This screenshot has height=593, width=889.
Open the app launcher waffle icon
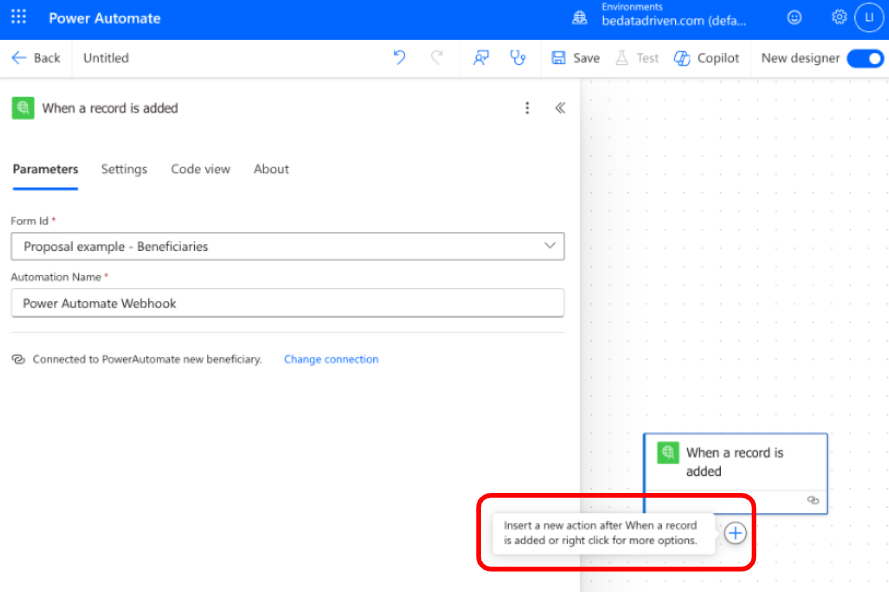click(19, 17)
